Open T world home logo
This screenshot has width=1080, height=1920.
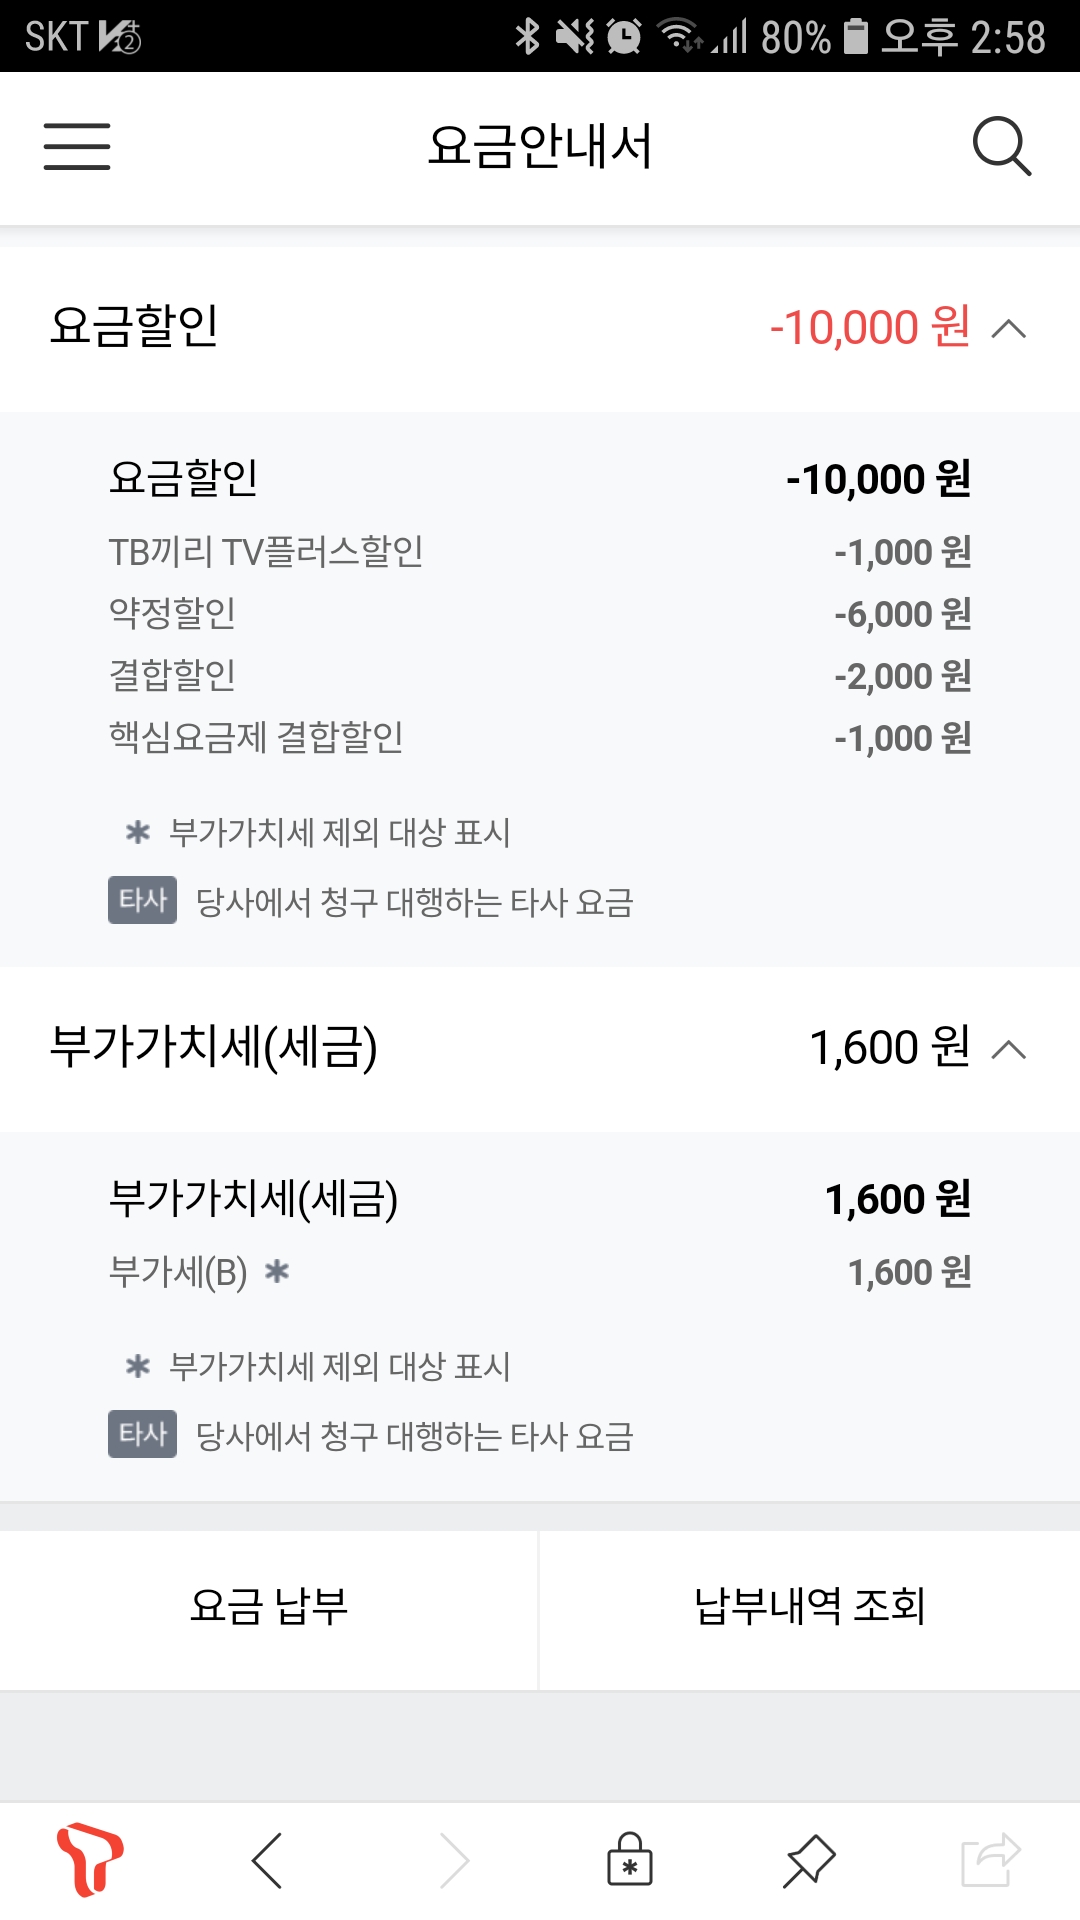tap(90, 1860)
